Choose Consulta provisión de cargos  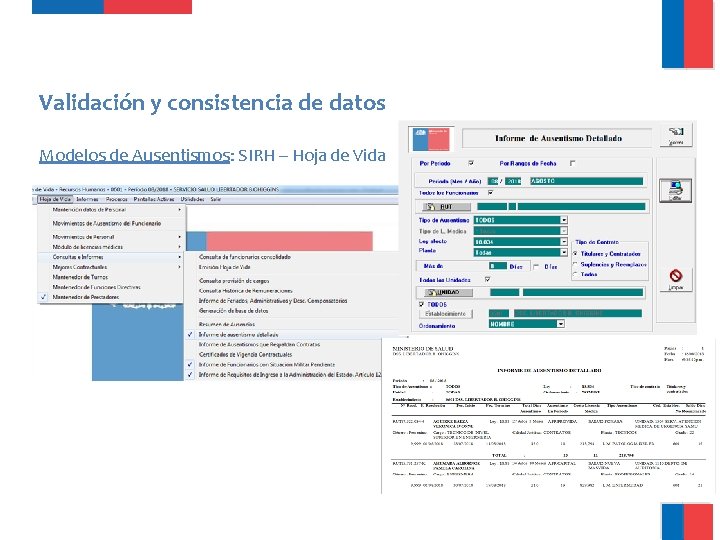pyautogui.click(x=234, y=281)
